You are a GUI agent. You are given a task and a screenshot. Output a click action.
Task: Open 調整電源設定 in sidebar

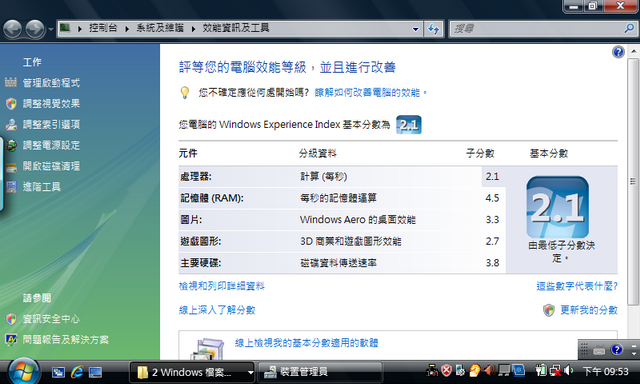click(51, 145)
